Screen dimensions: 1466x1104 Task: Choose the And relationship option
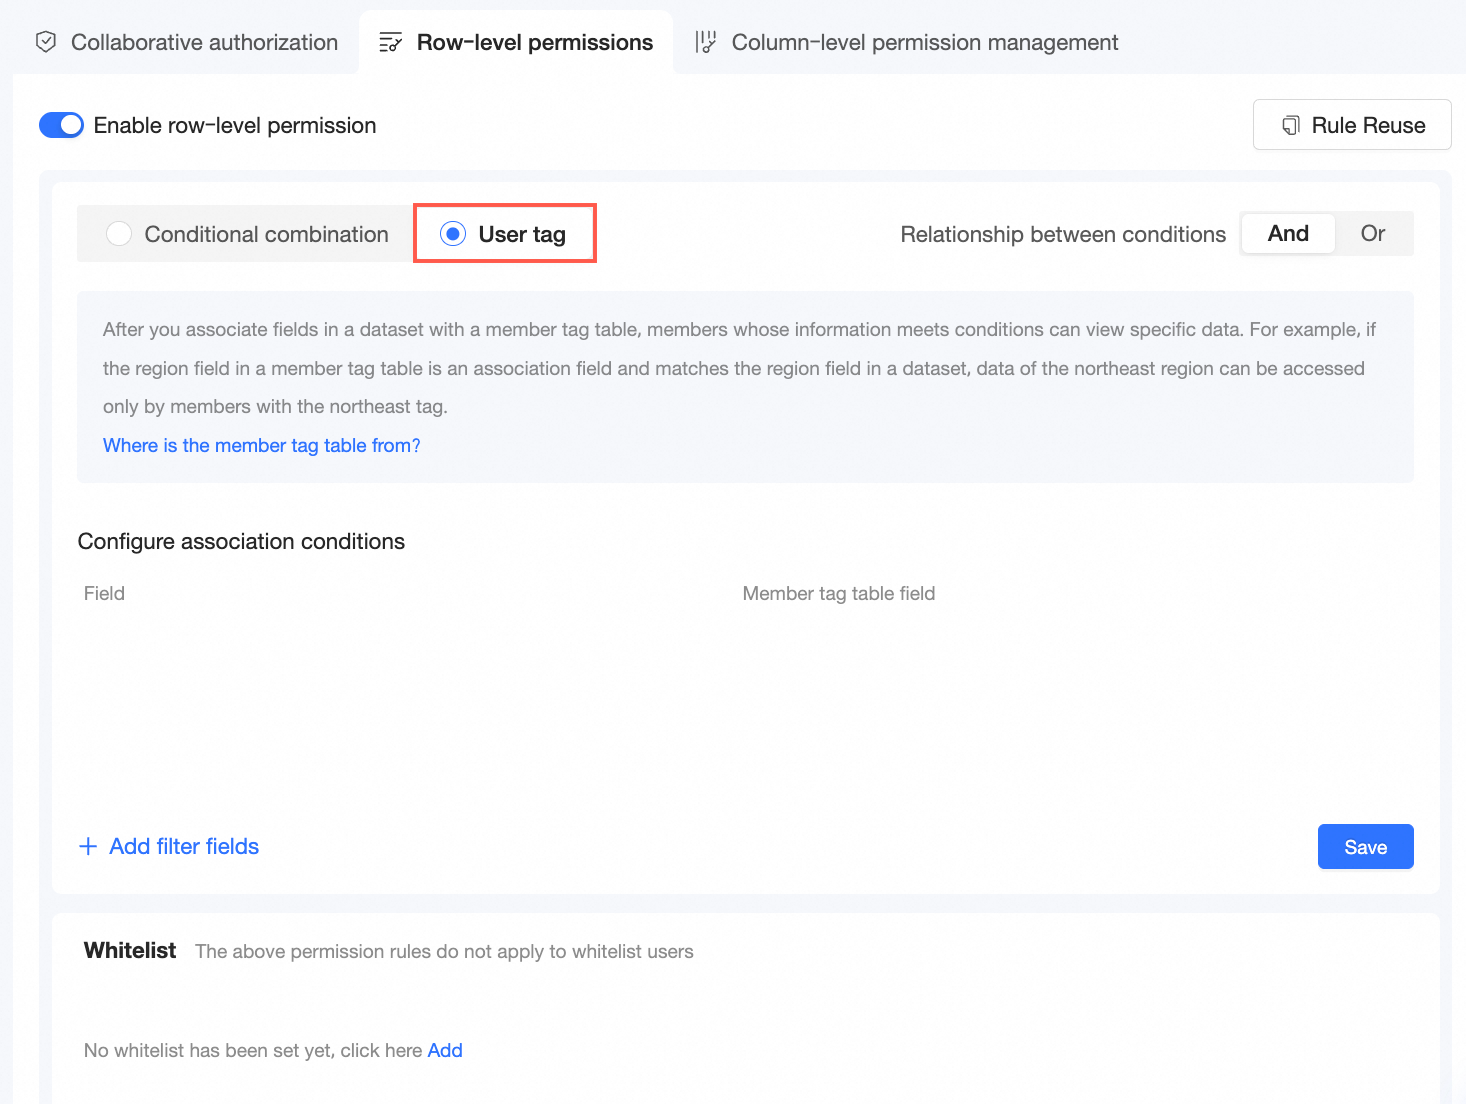1288,234
